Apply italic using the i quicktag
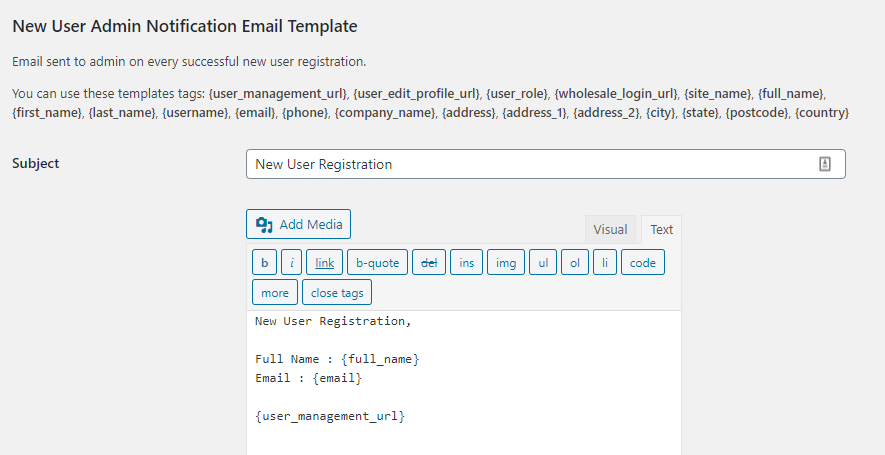Image resolution: width=885 pixels, height=455 pixels. tap(291, 263)
